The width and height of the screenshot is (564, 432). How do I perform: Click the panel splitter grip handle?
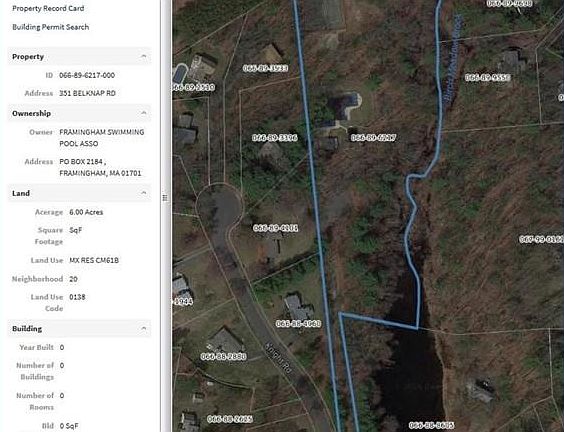point(165,198)
